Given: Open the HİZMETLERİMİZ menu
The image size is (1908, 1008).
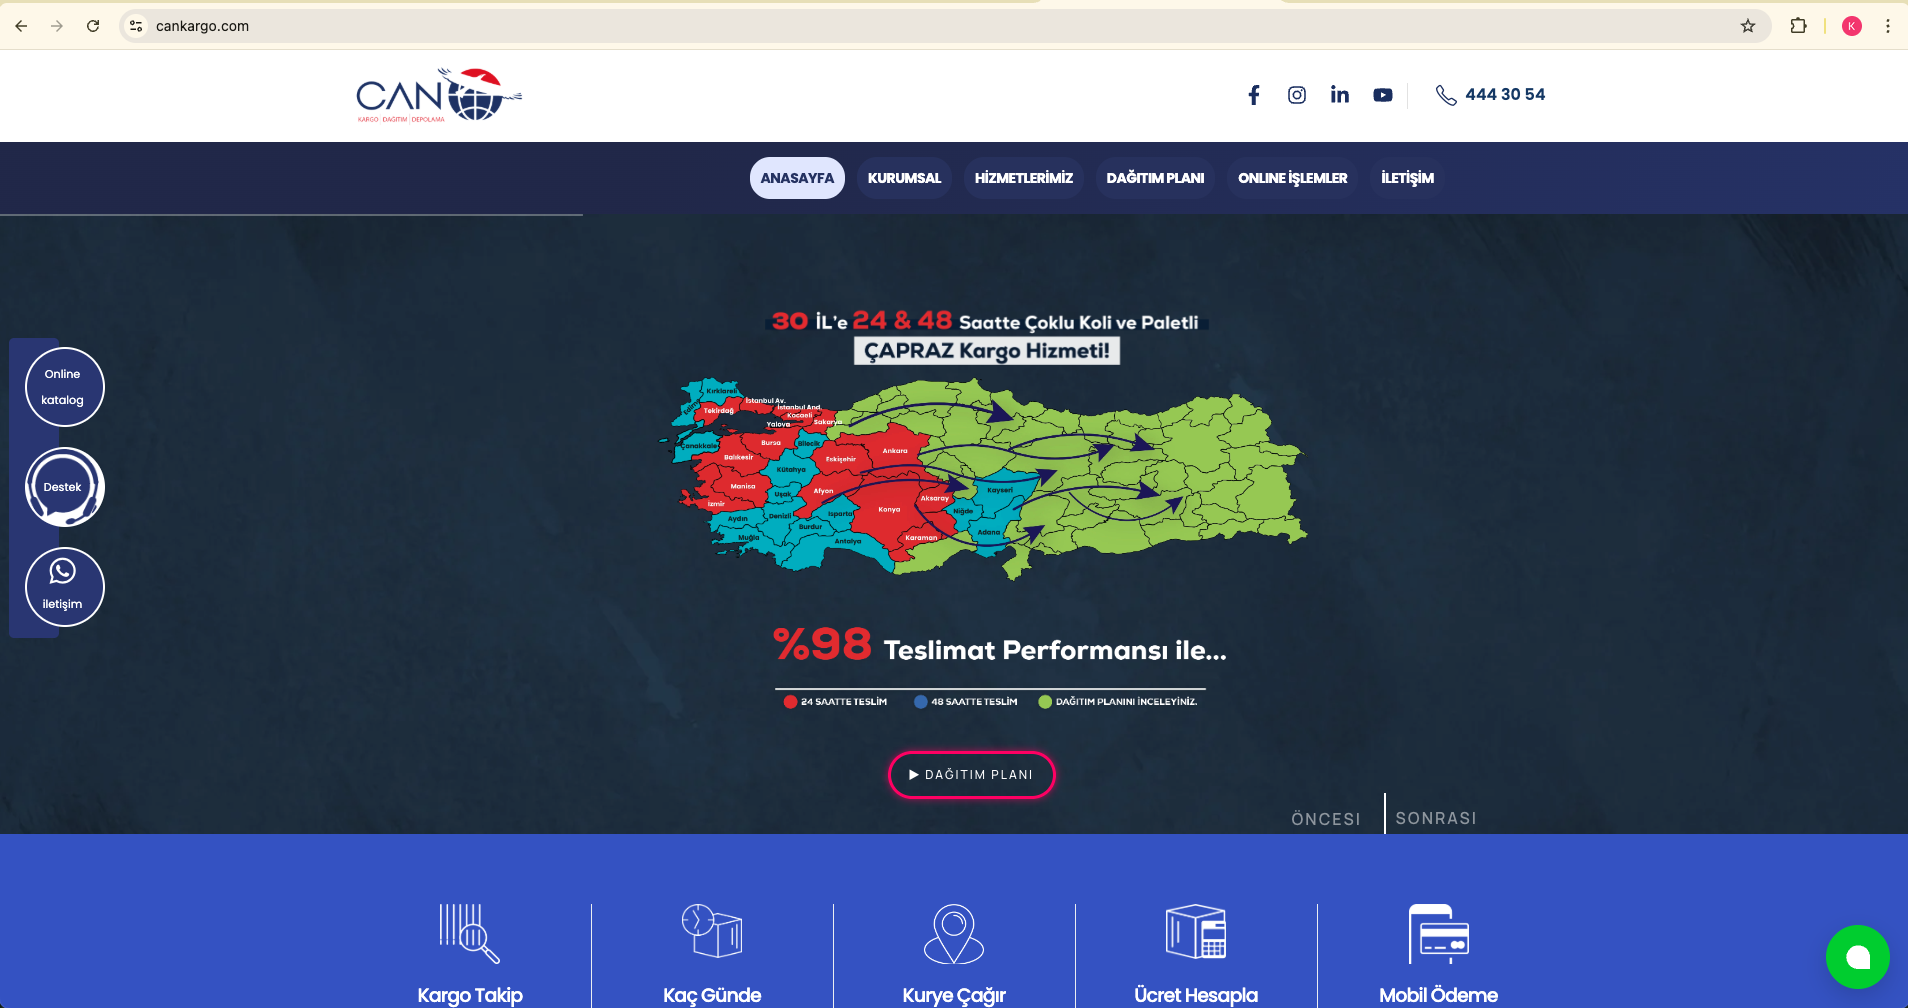Looking at the screenshot, I should [1024, 178].
